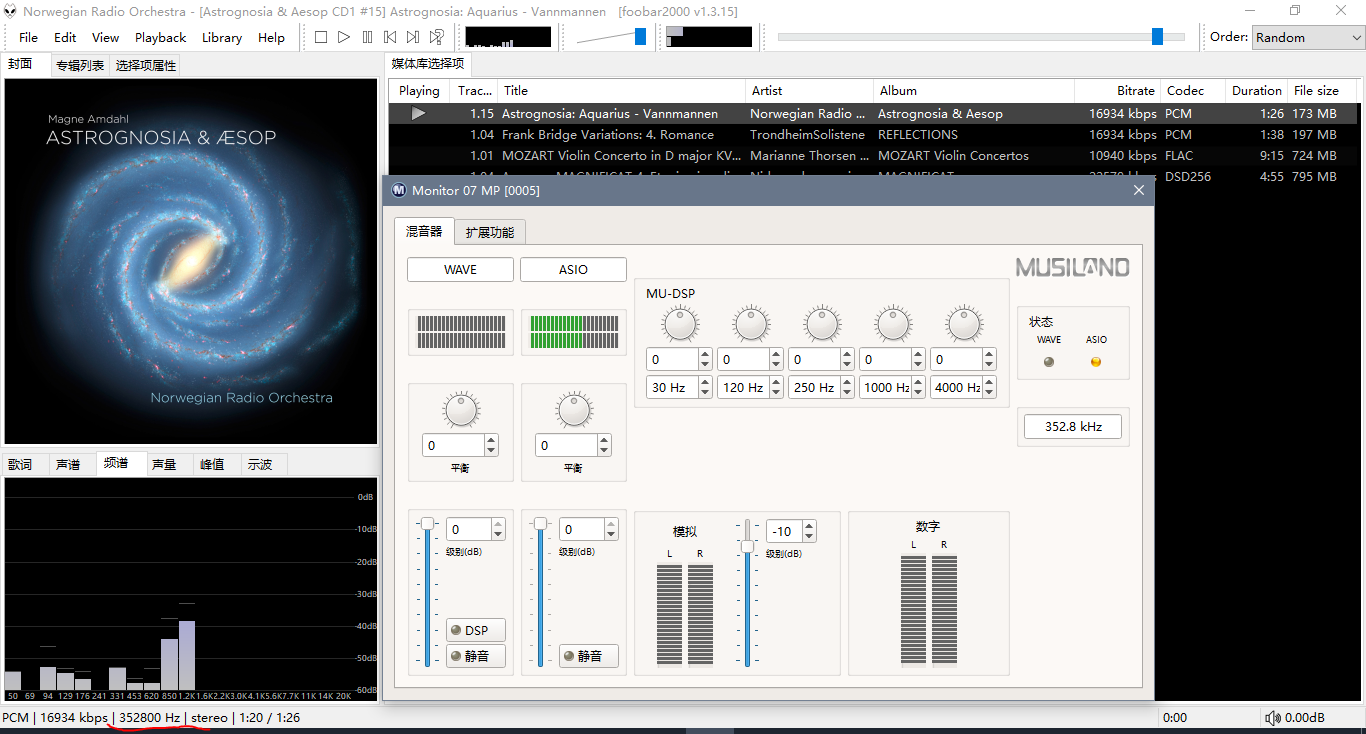Pause playback with the pause icon
Screen dimensions: 1366x734
tap(367, 37)
